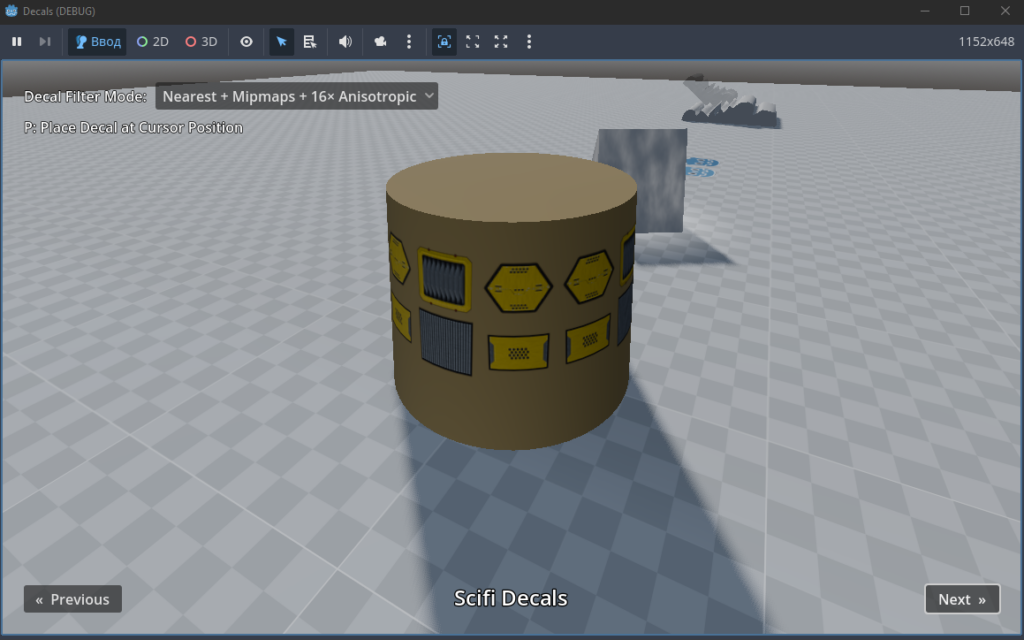The height and width of the screenshot is (640, 1024).
Task: Toggle the embed game on play icon
Action: coord(444,42)
